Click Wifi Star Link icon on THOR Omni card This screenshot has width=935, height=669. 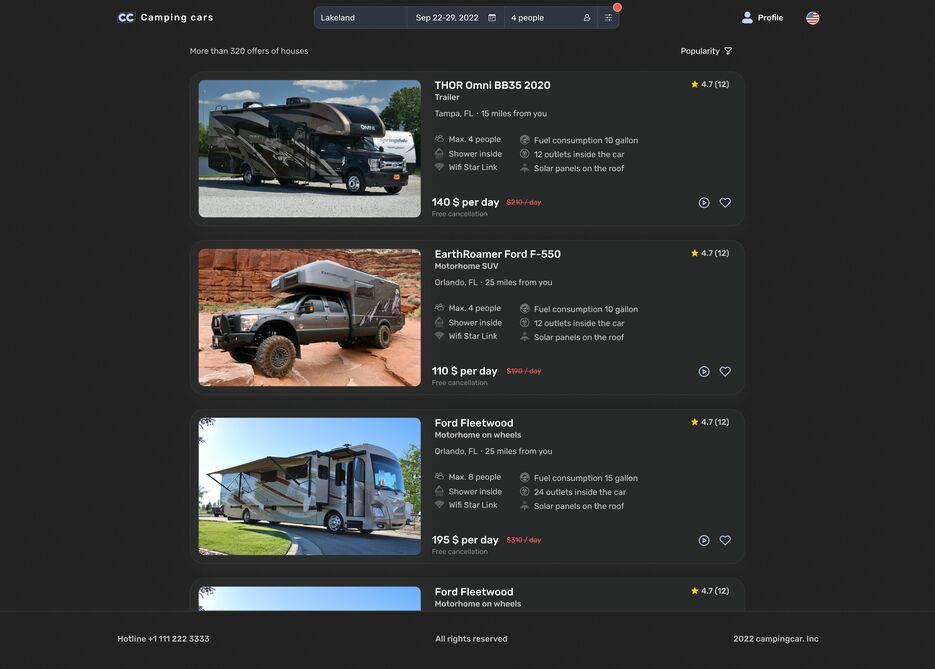439,167
